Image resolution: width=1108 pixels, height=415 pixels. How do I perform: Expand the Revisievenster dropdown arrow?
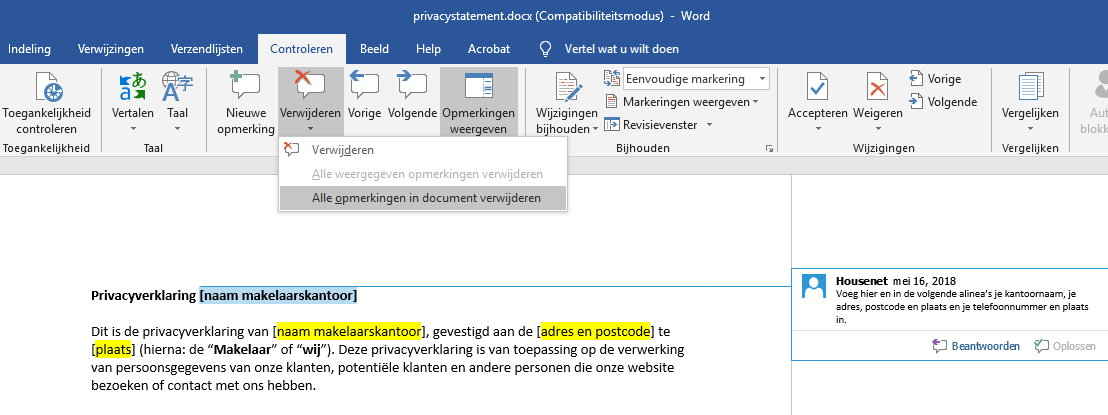pyautogui.click(x=709, y=125)
